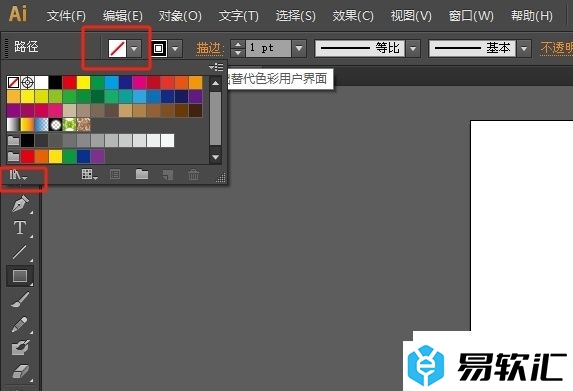Choose the None swatch with red slash
Image resolution: width=573 pixels, height=391 pixels.
(x=14, y=83)
